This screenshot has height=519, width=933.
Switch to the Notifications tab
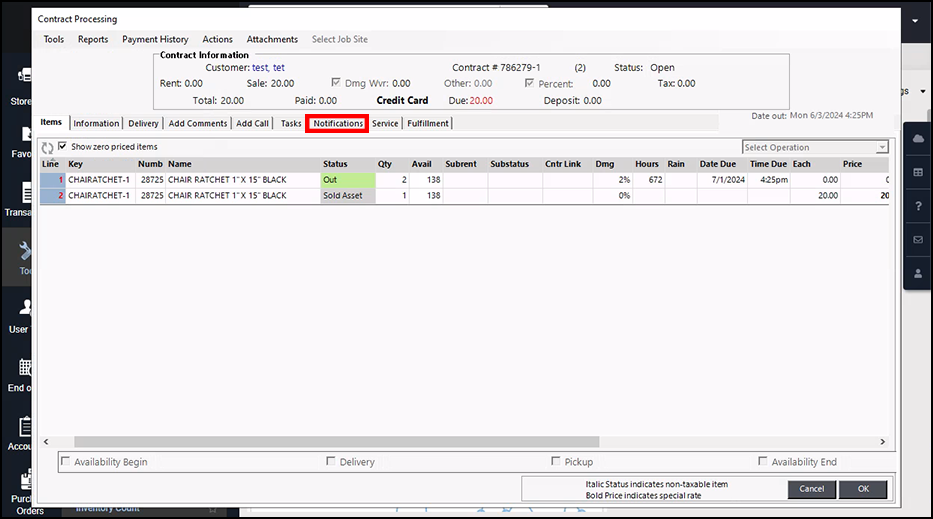click(338, 124)
